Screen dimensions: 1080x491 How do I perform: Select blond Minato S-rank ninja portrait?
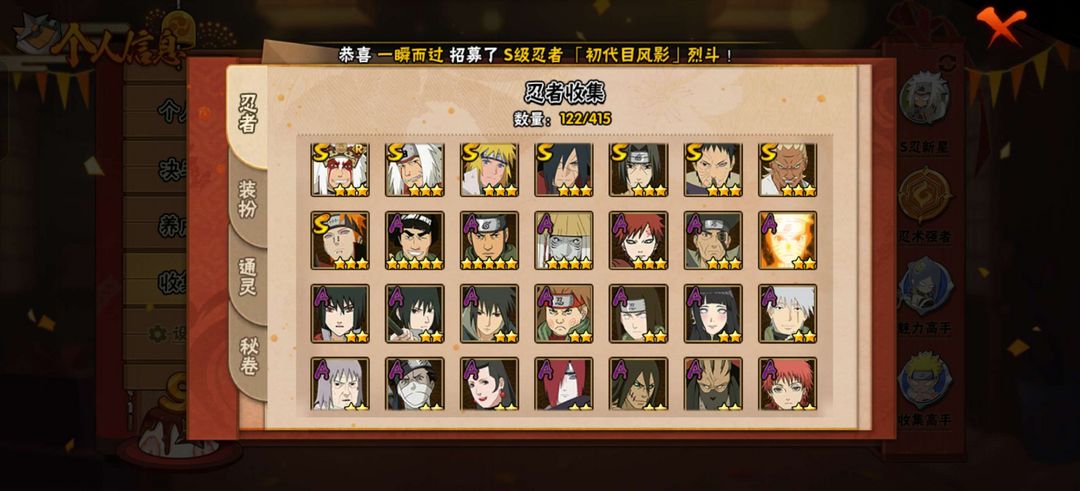(489, 169)
